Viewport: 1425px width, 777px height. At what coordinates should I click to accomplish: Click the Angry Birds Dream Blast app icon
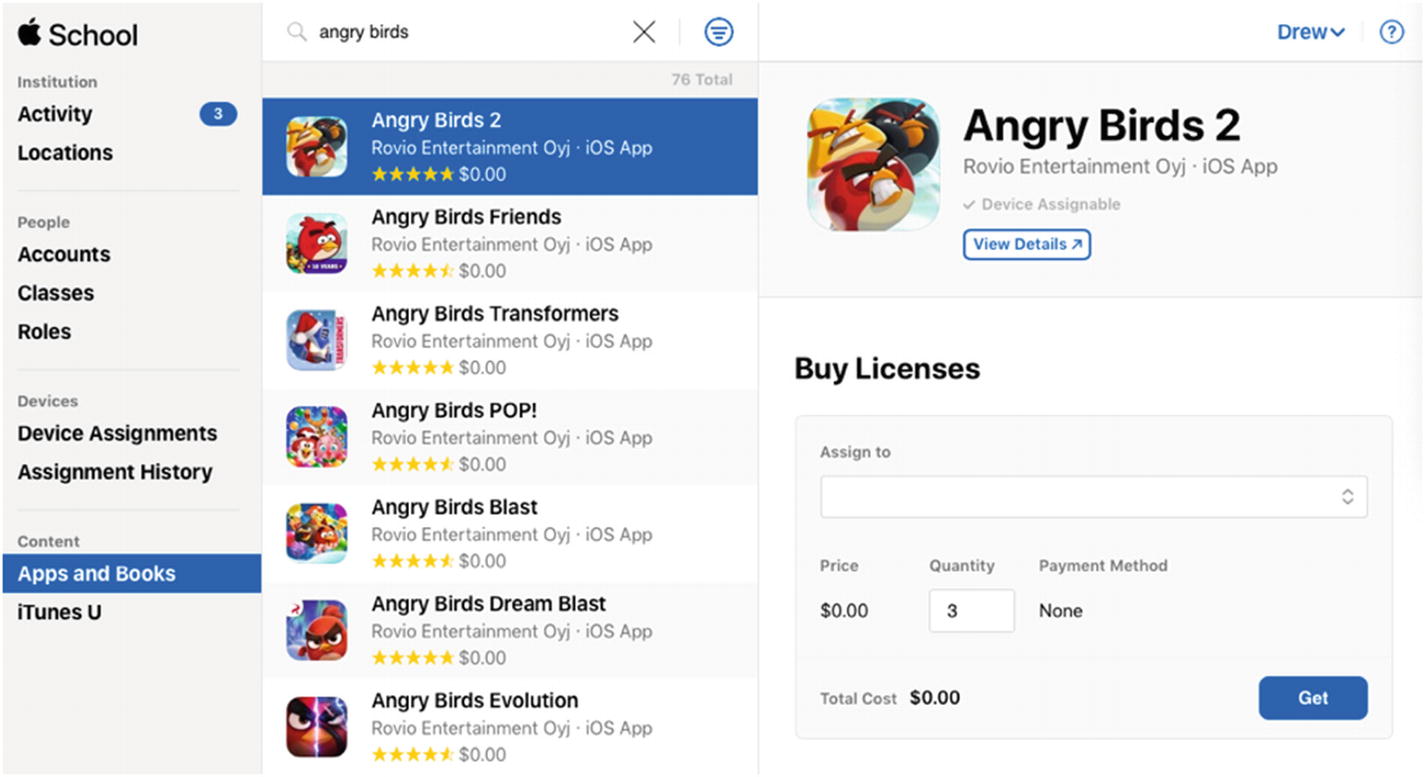click(317, 630)
